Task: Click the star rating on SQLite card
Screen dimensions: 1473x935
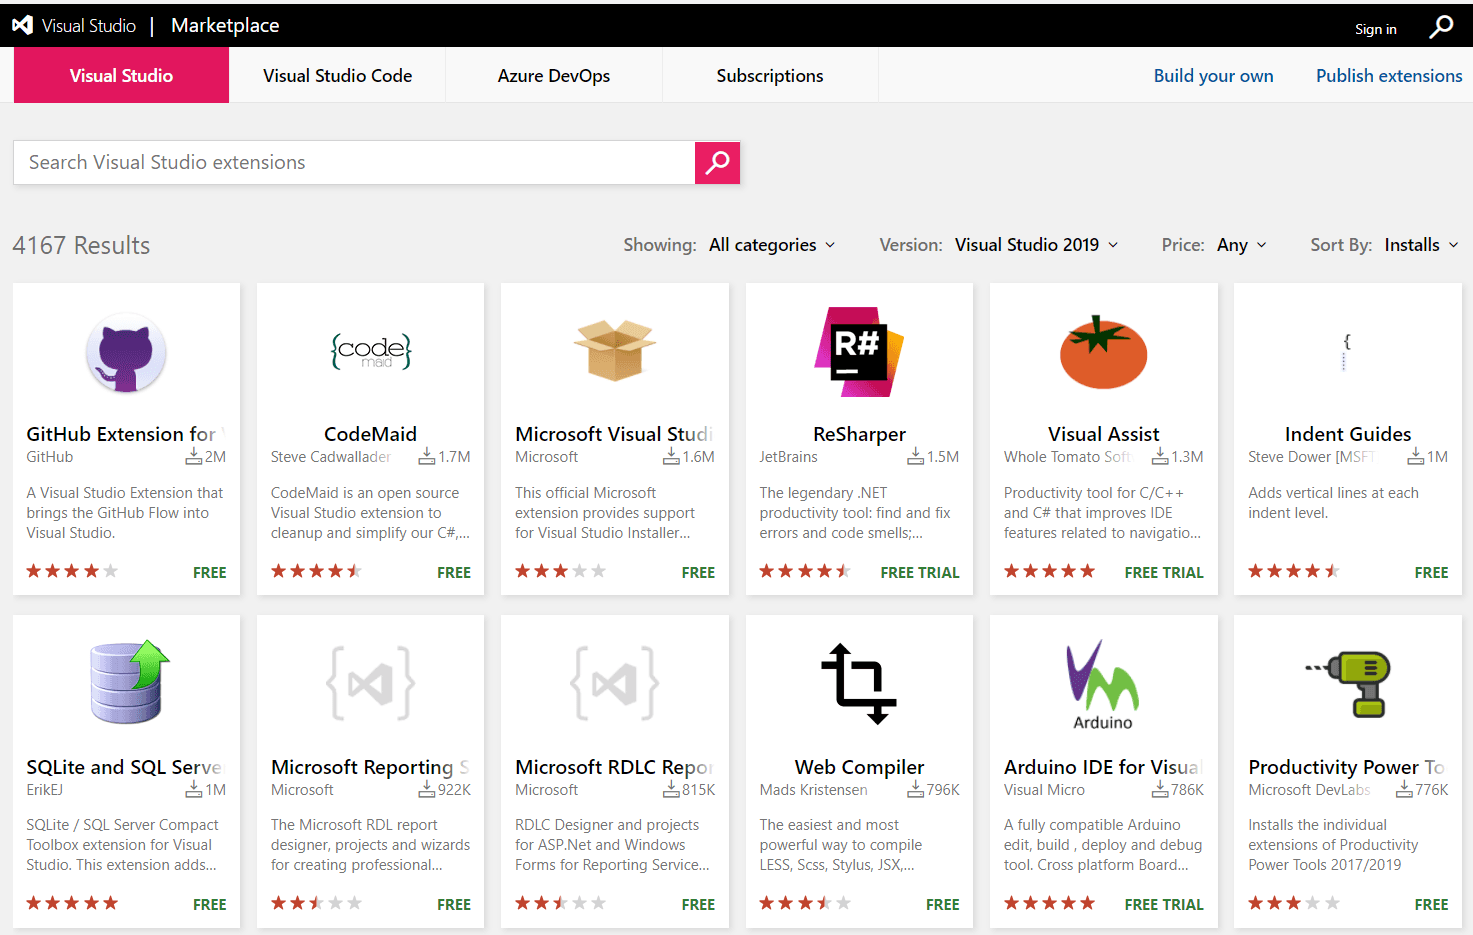Action: pyautogui.click(x=72, y=903)
